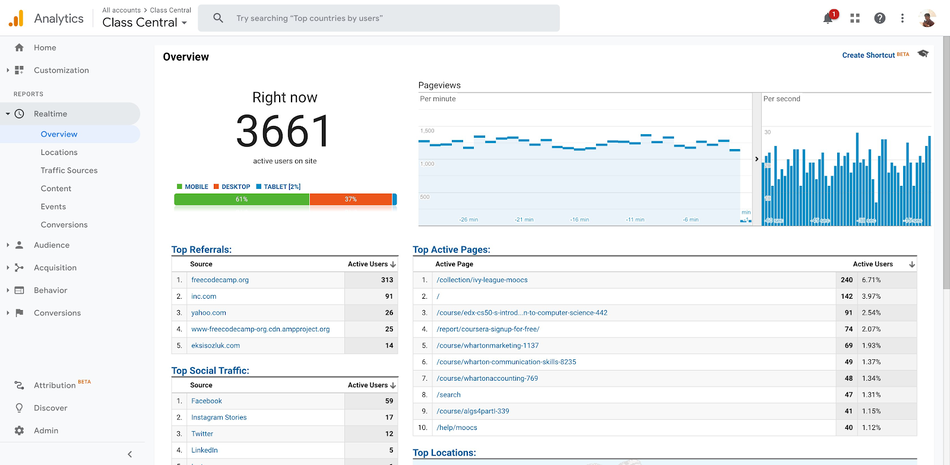950x465 pixels.
Task: Open the Google apps grid
Action: click(x=855, y=18)
